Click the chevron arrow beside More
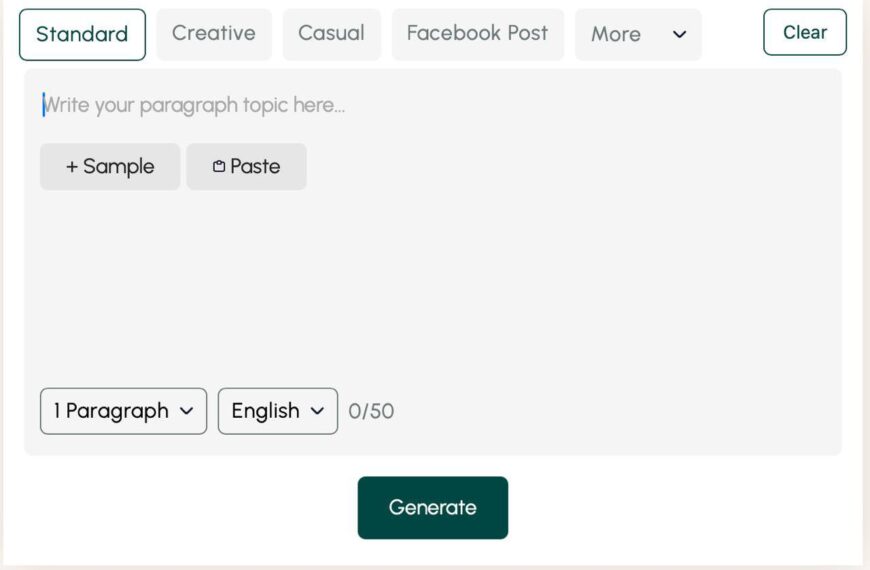 [679, 35]
